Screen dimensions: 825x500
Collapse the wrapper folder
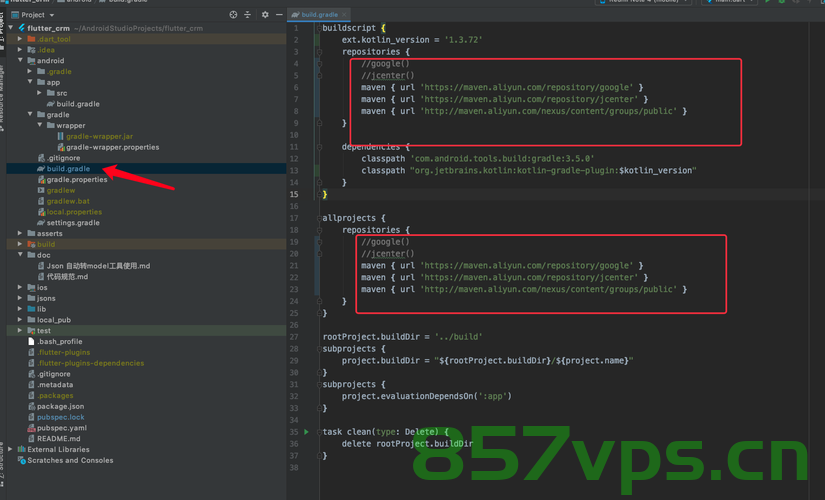click(39, 125)
